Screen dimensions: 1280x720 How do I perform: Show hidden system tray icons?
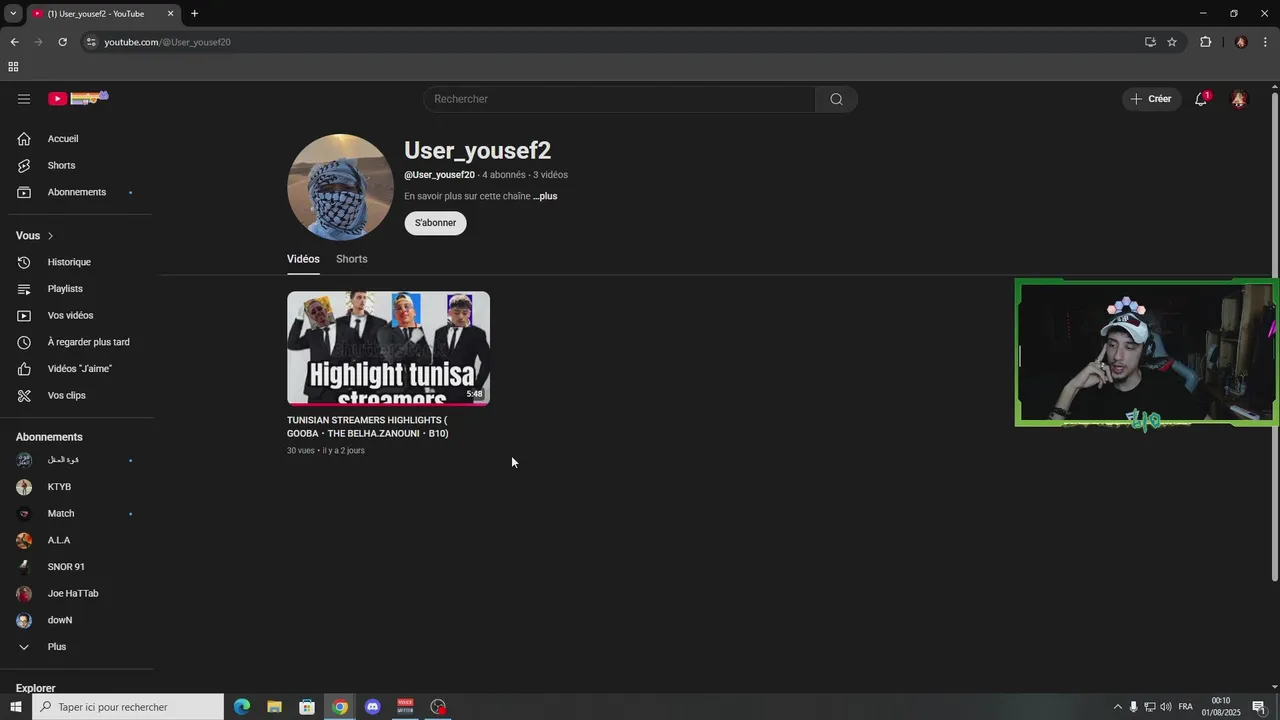(1118, 707)
